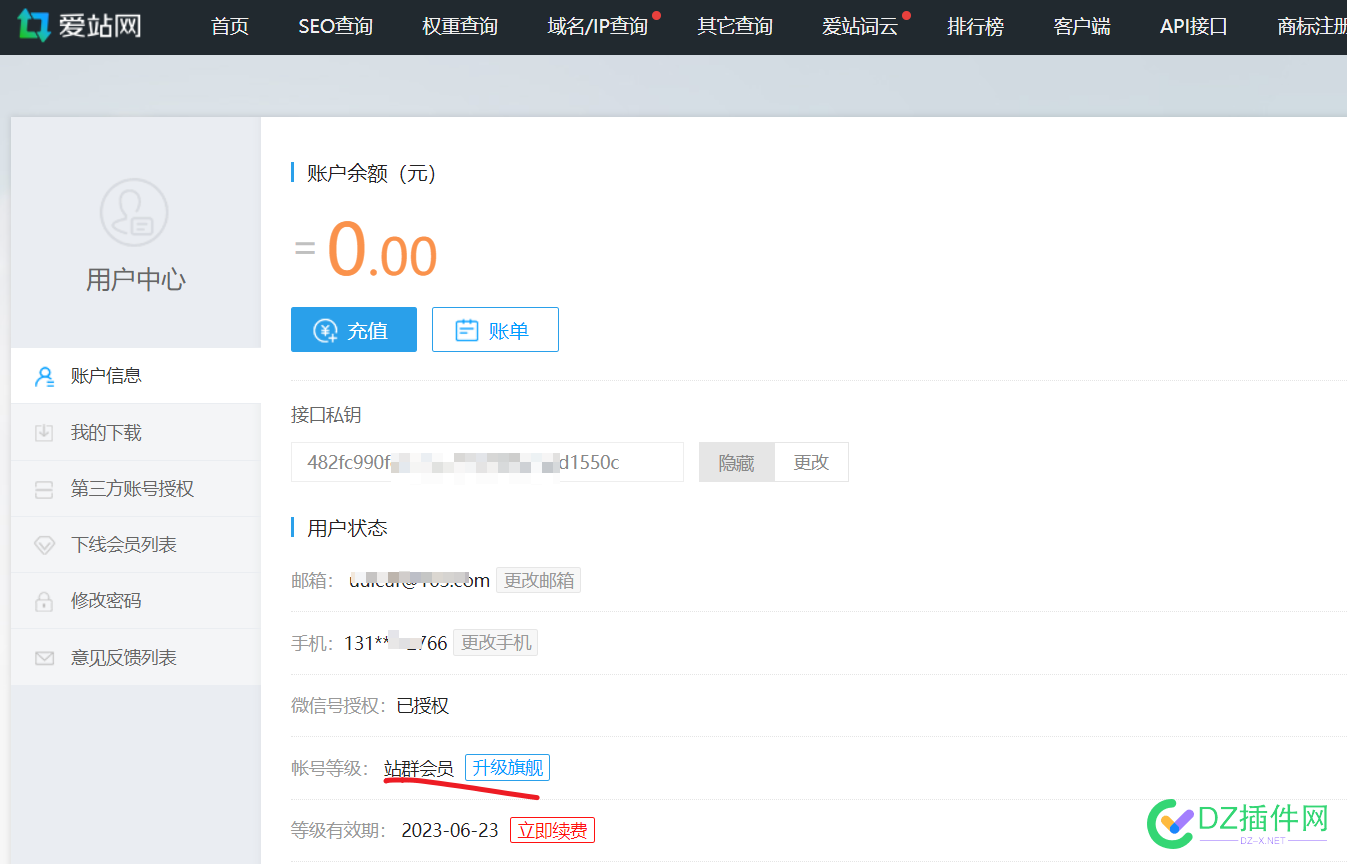Viewport: 1347px width, 864px height.
Task: Click the lock icon beside 修改密码
Action: point(44,601)
